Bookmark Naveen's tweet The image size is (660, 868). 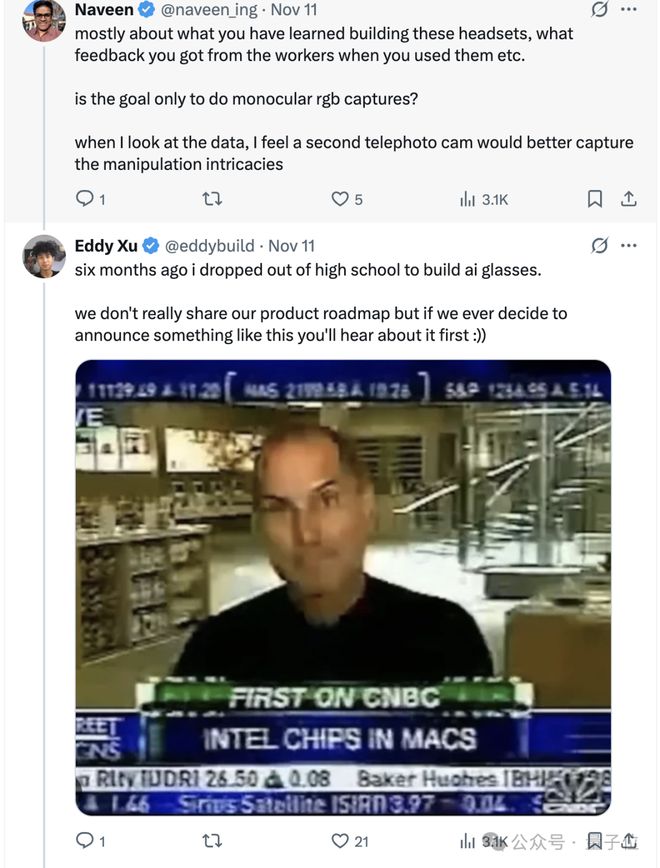click(x=595, y=199)
